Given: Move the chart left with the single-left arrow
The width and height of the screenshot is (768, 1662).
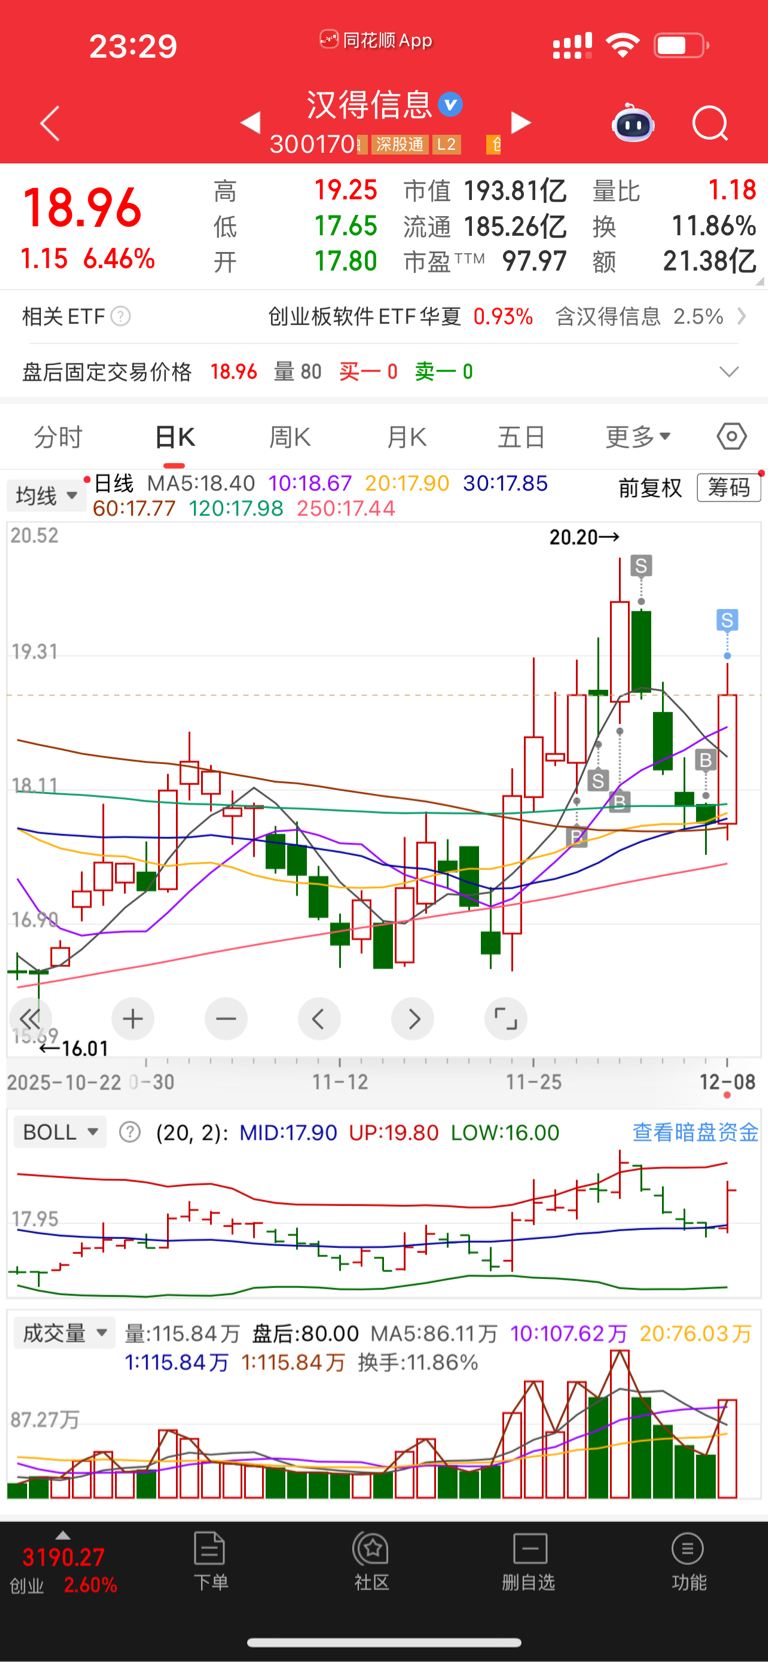Looking at the screenshot, I should 319,1019.
